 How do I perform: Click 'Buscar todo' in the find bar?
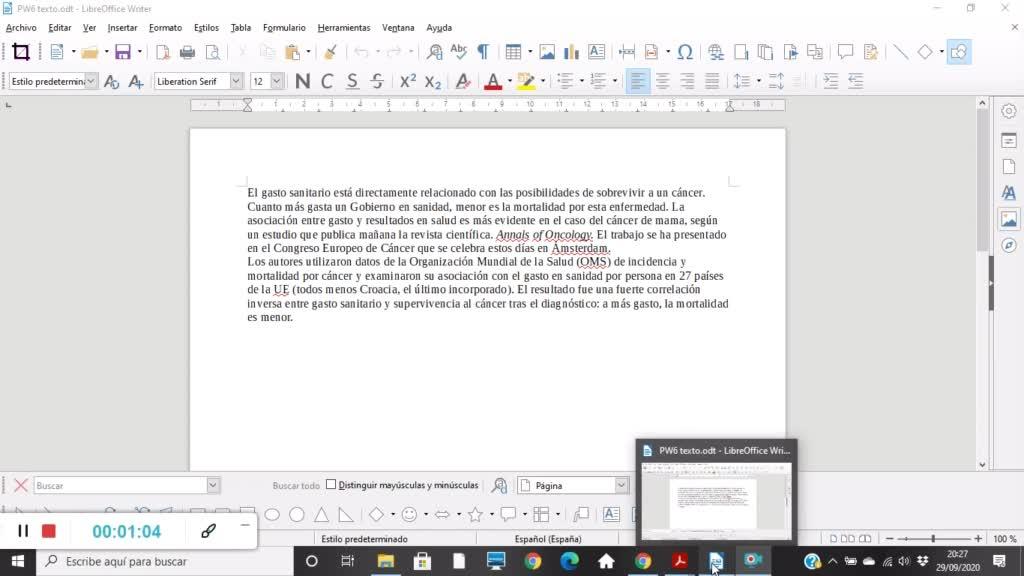(296, 485)
